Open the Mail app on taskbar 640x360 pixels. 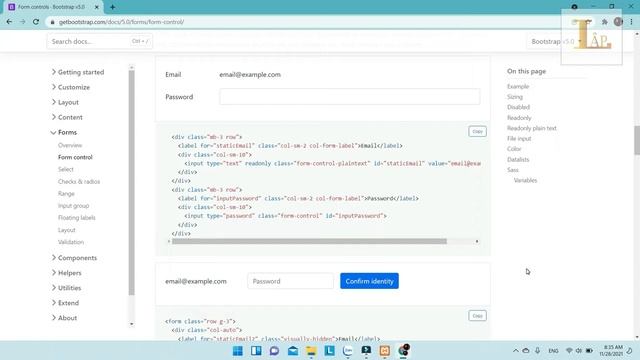[293, 351]
